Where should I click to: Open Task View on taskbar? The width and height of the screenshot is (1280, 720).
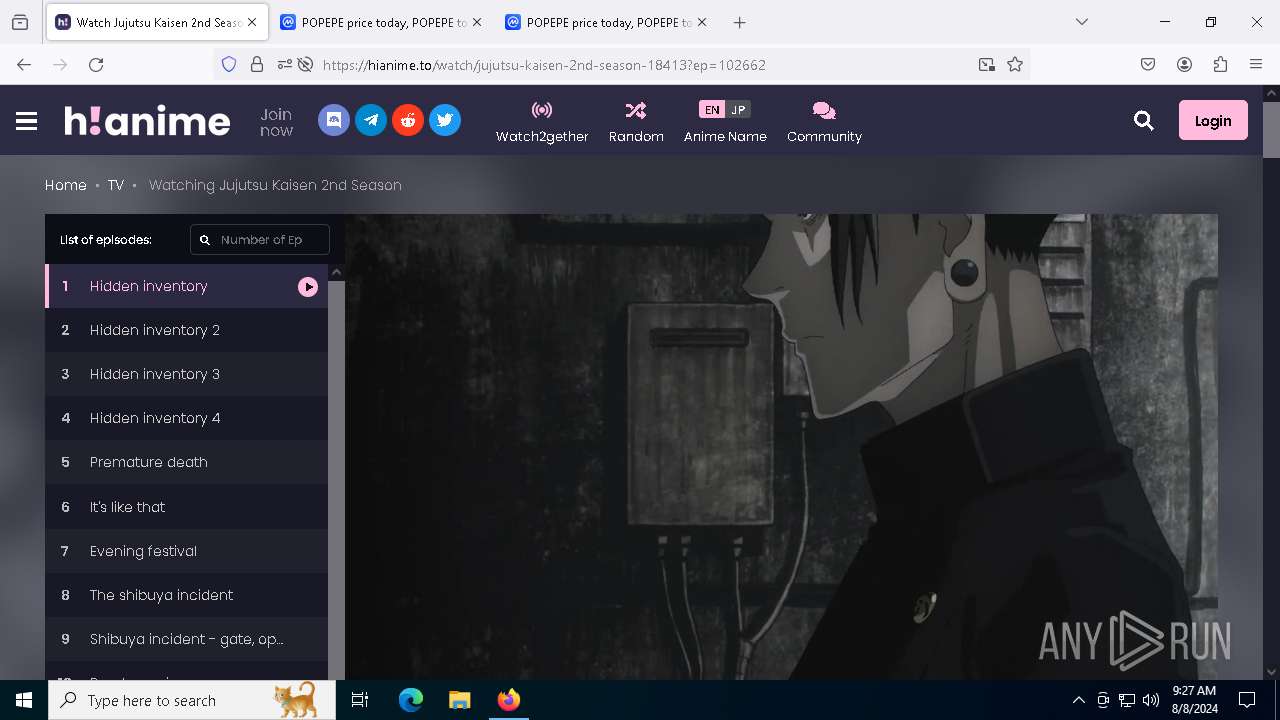(x=360, y=700)
